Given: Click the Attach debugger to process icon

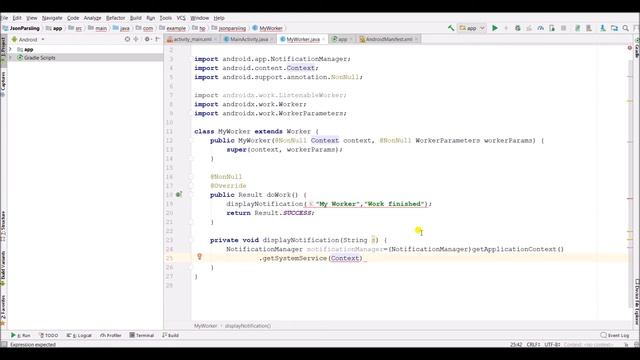Looking at the screenshot, I should pyautogui.click(x=552, y=28).
